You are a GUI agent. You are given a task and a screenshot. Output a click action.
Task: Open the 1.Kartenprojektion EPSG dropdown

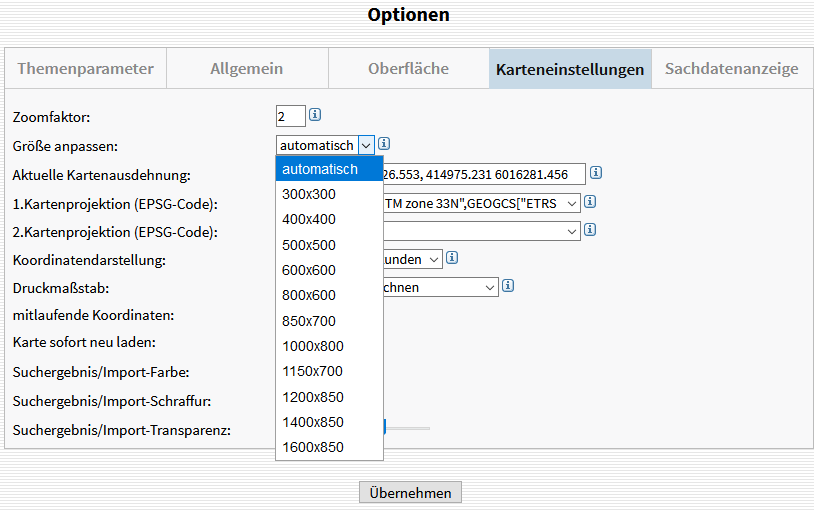click(571, 203)
